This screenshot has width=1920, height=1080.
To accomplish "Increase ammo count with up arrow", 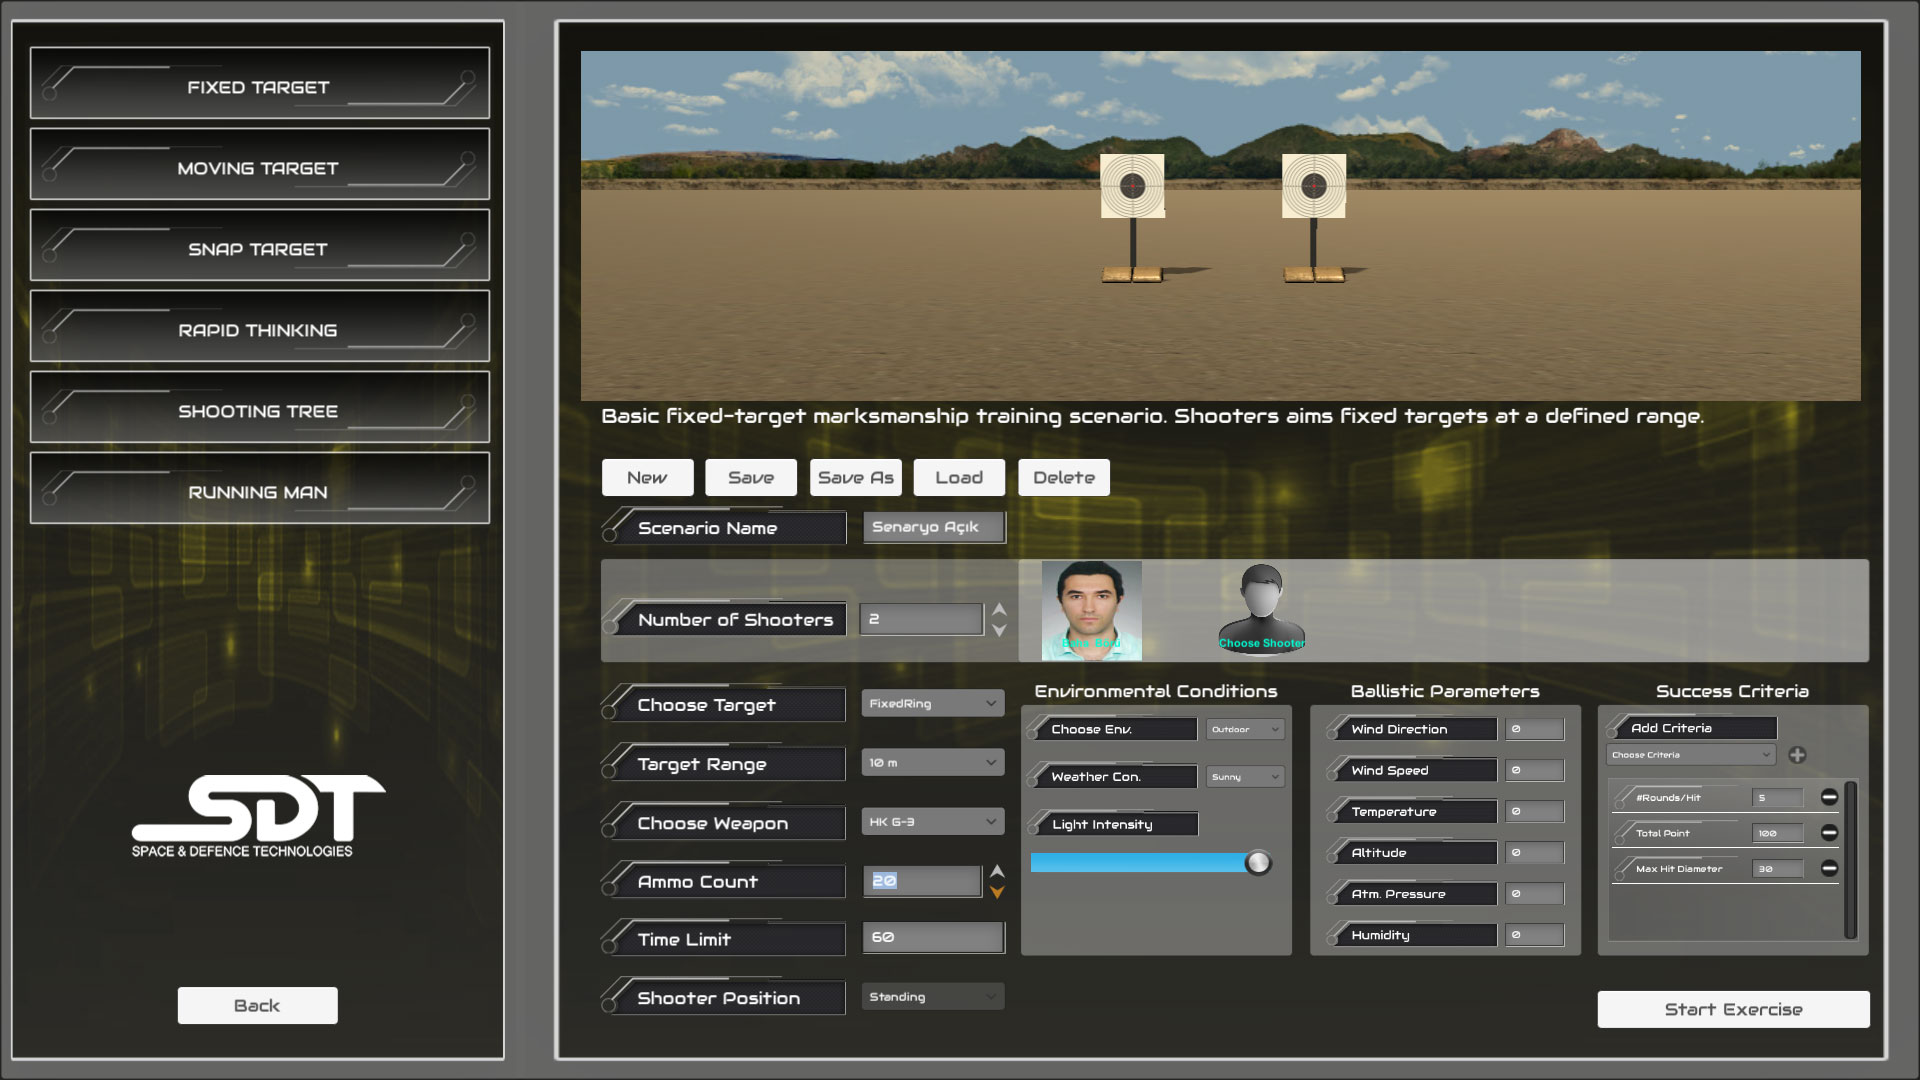I will (997, 871).
